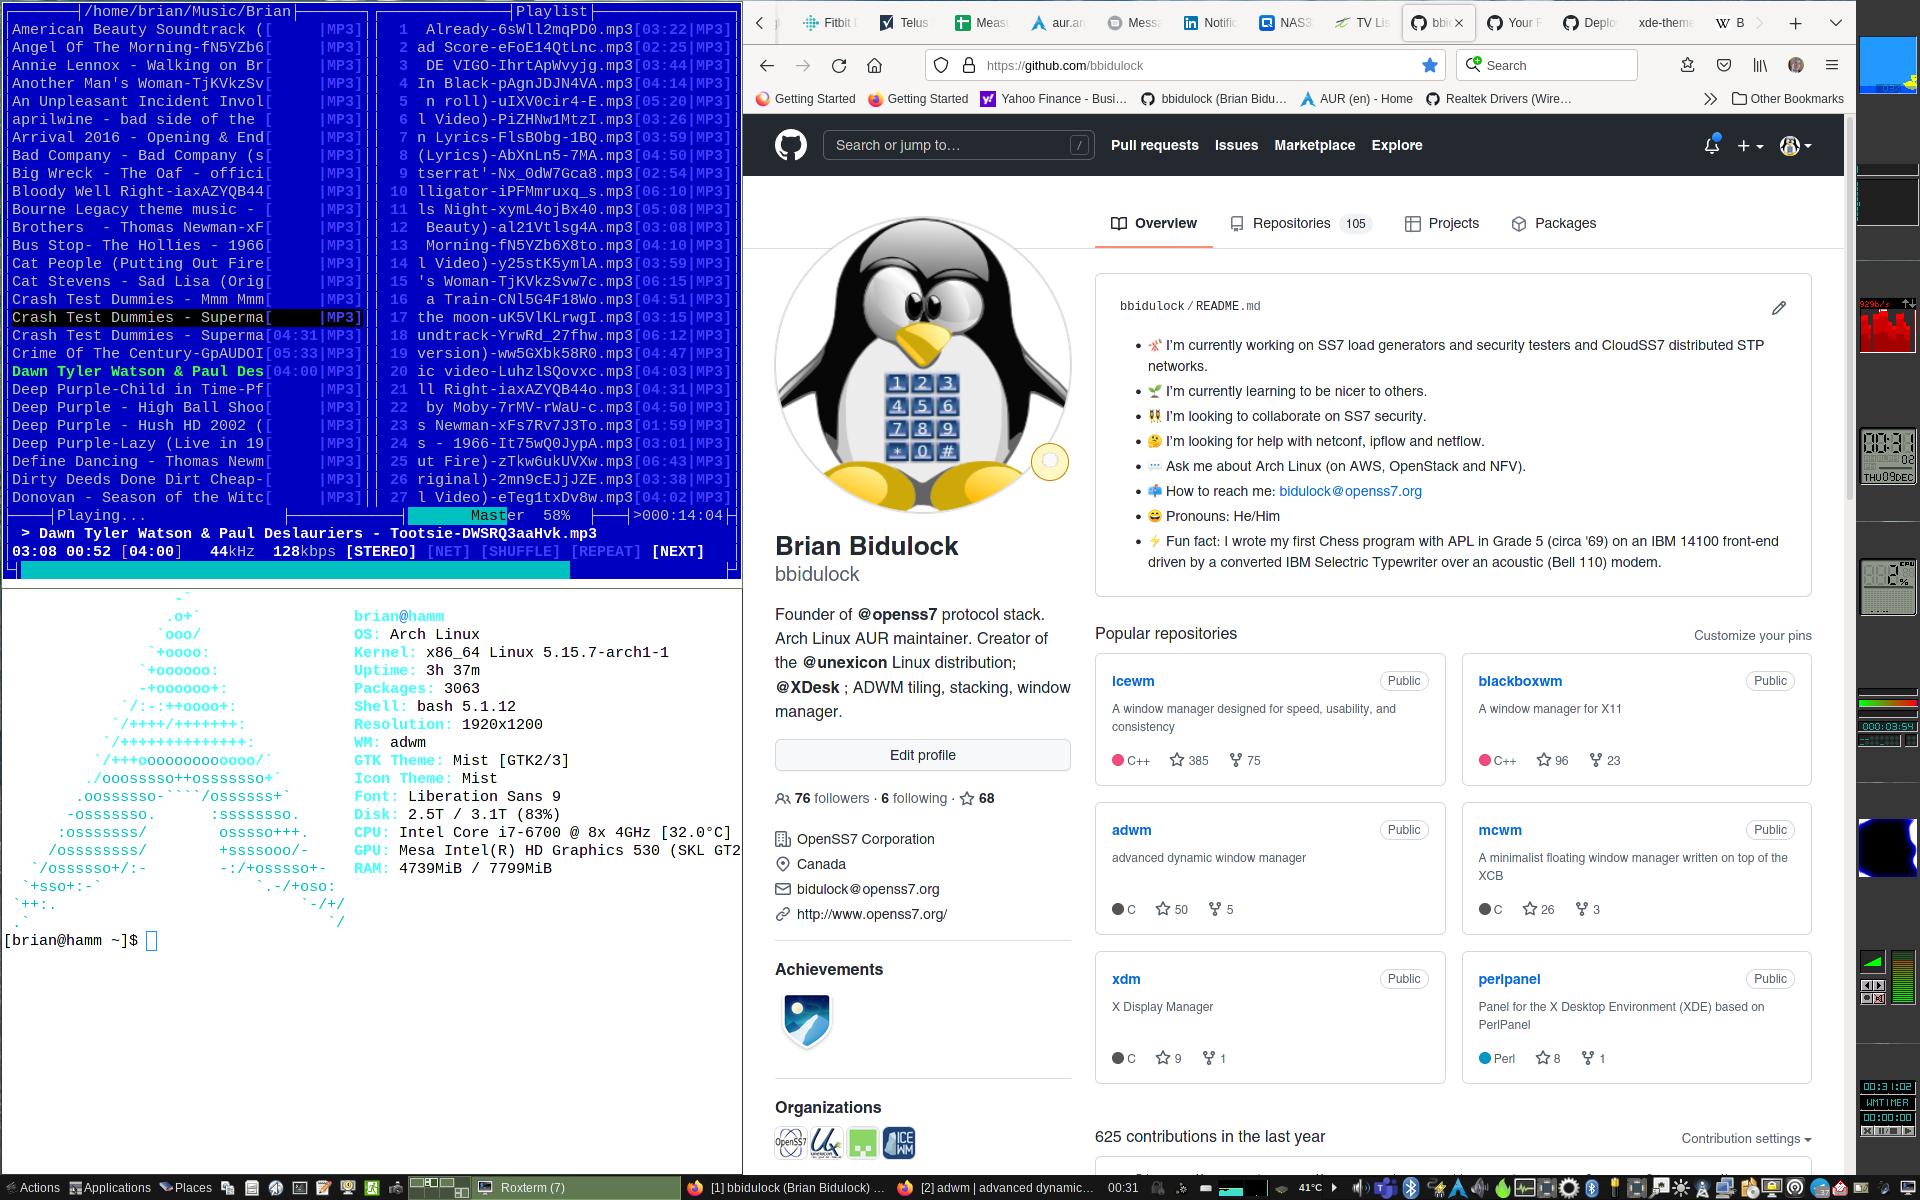This screenshot has width=1920, height=1200.
Task: Click the GitHub octocat logo
Action: pyautogui.click(x=791, y=145)
